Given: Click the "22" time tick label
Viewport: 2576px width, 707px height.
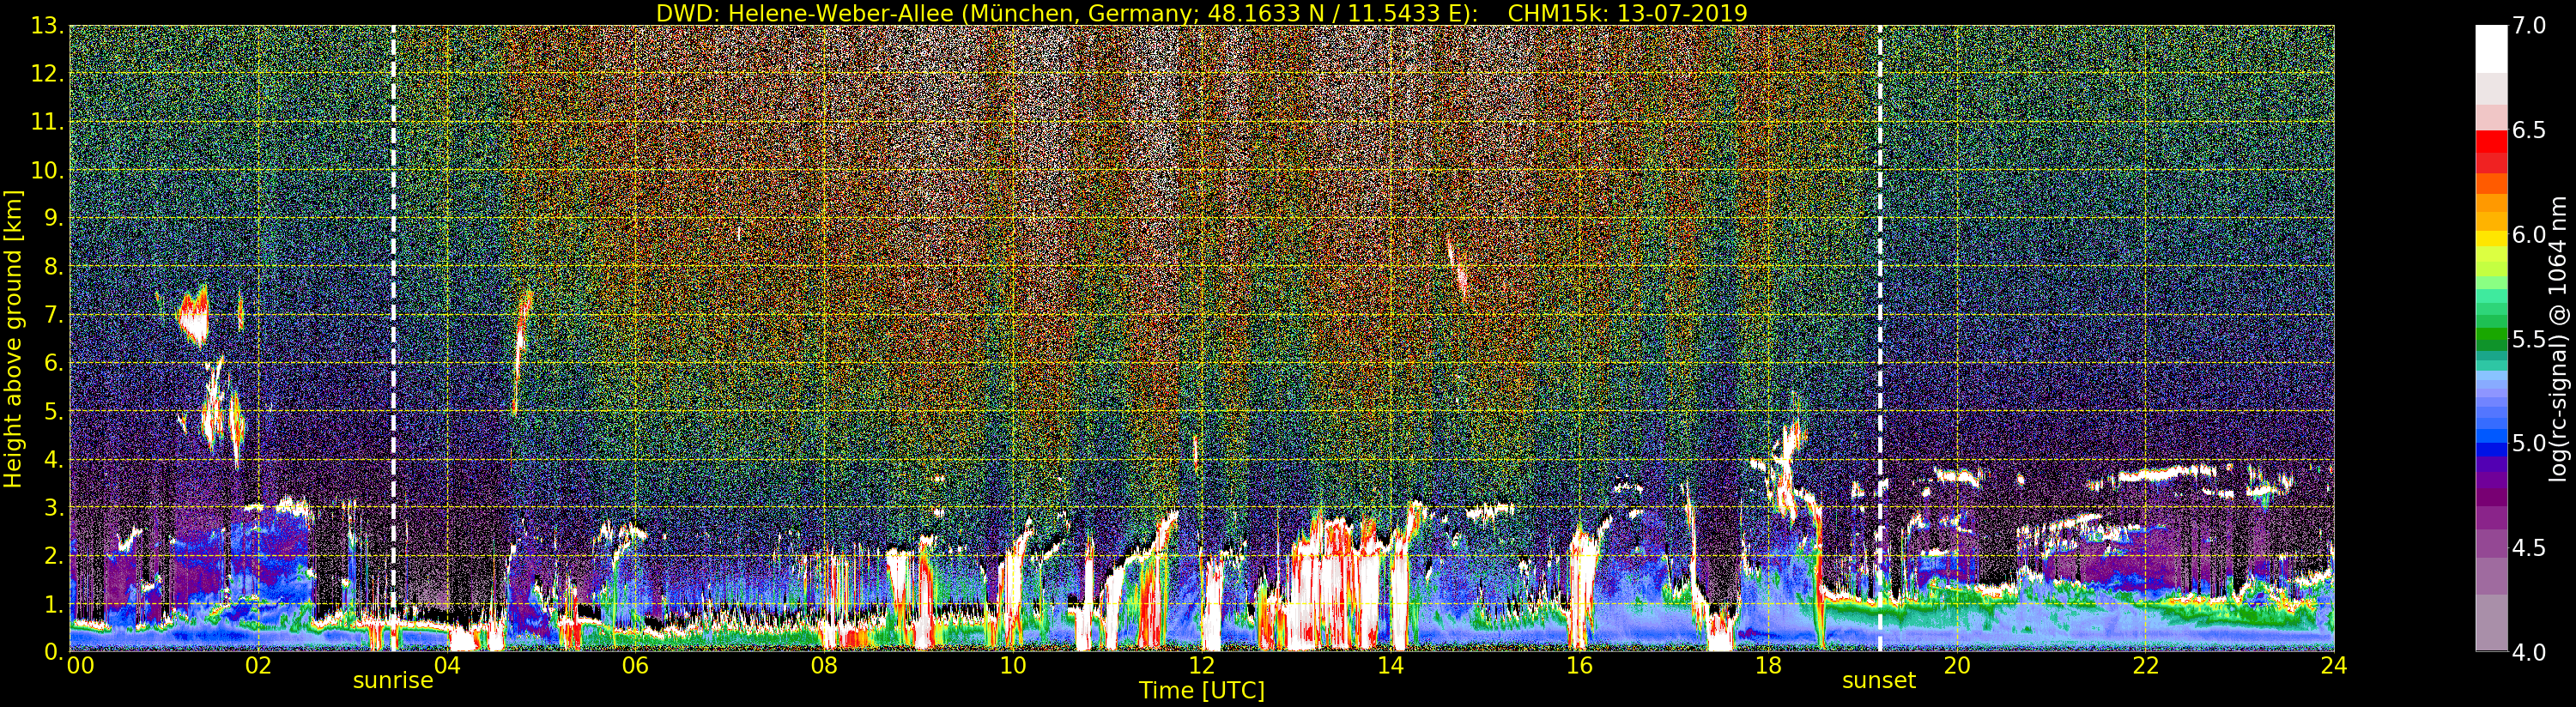Looking at the screenshot, I should point(2146,666).
